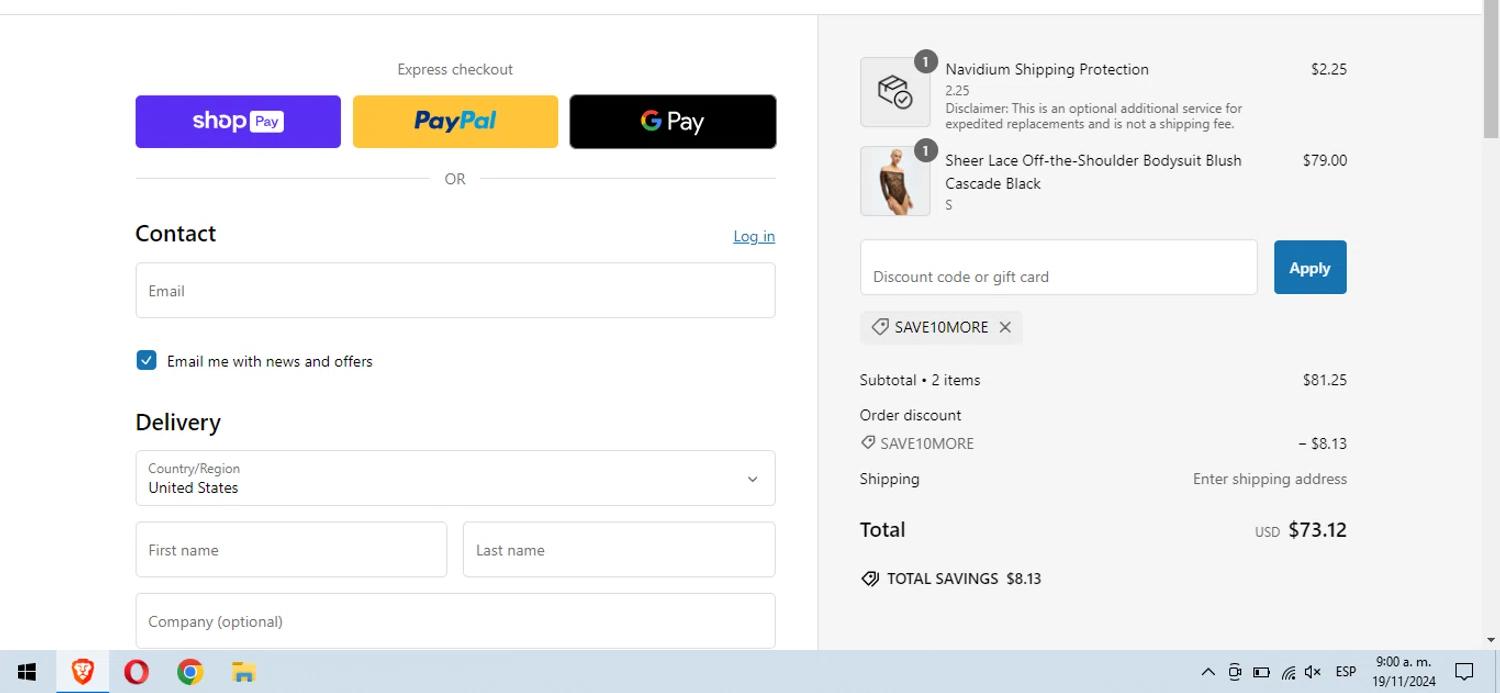Open File Explorer from the taskbar
Image resolution: width=1500 pixels, height=693 pixels.
244,672
